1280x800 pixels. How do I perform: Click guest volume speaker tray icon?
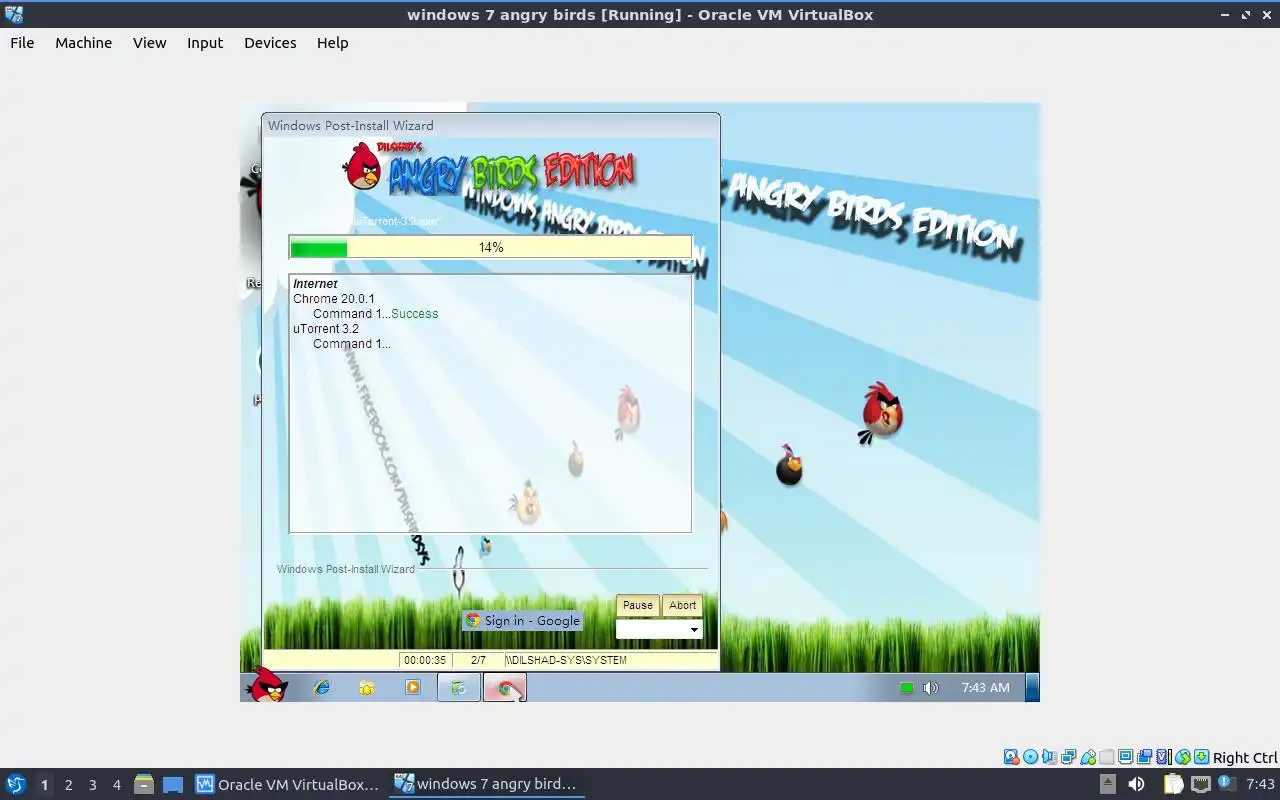click(931, 688)
